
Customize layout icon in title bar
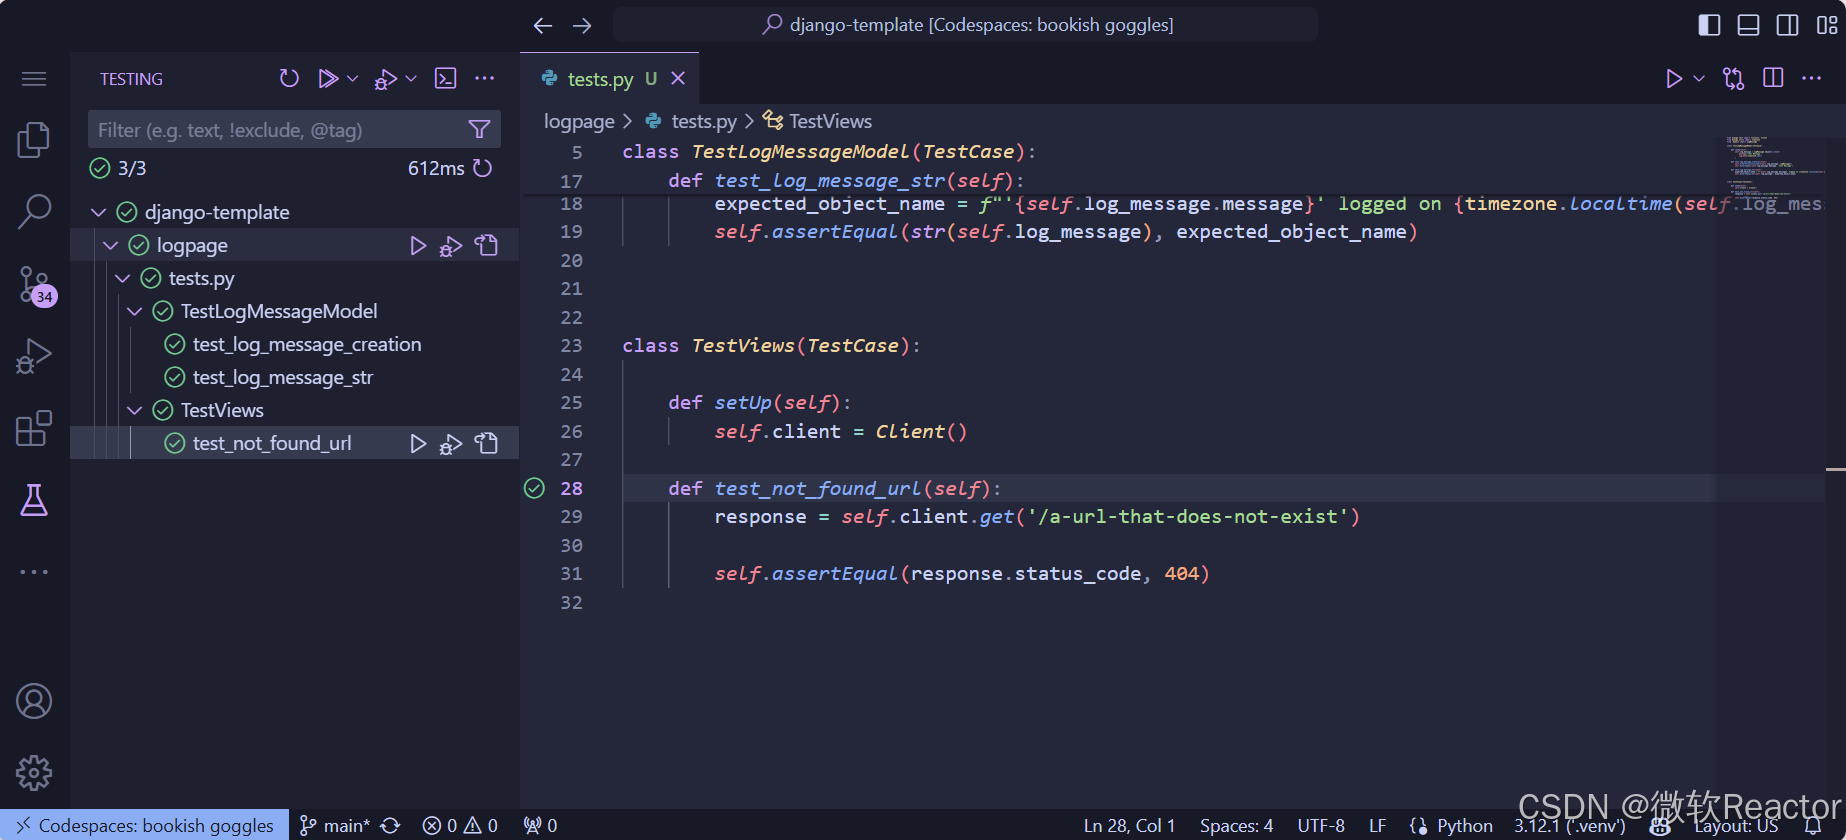click(x=1826, y=25)
